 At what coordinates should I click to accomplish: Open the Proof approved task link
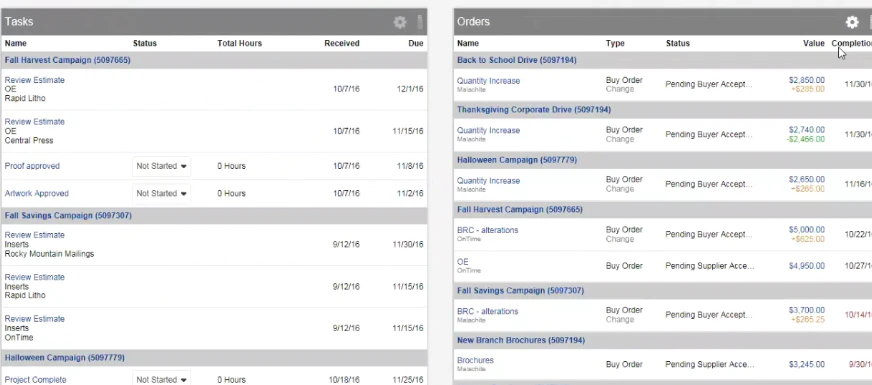[32, 166]
